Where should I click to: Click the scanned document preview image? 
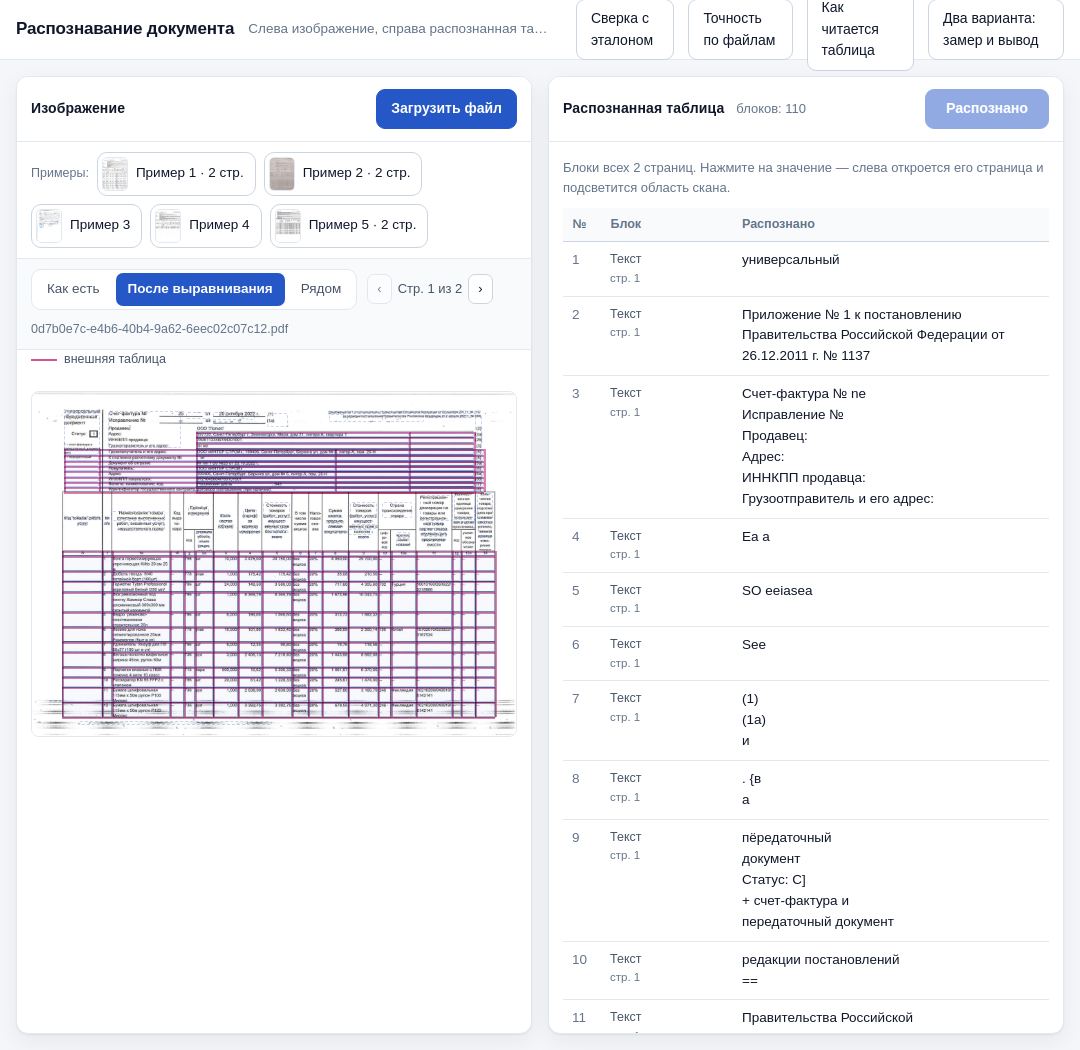[x=273, y=564]
